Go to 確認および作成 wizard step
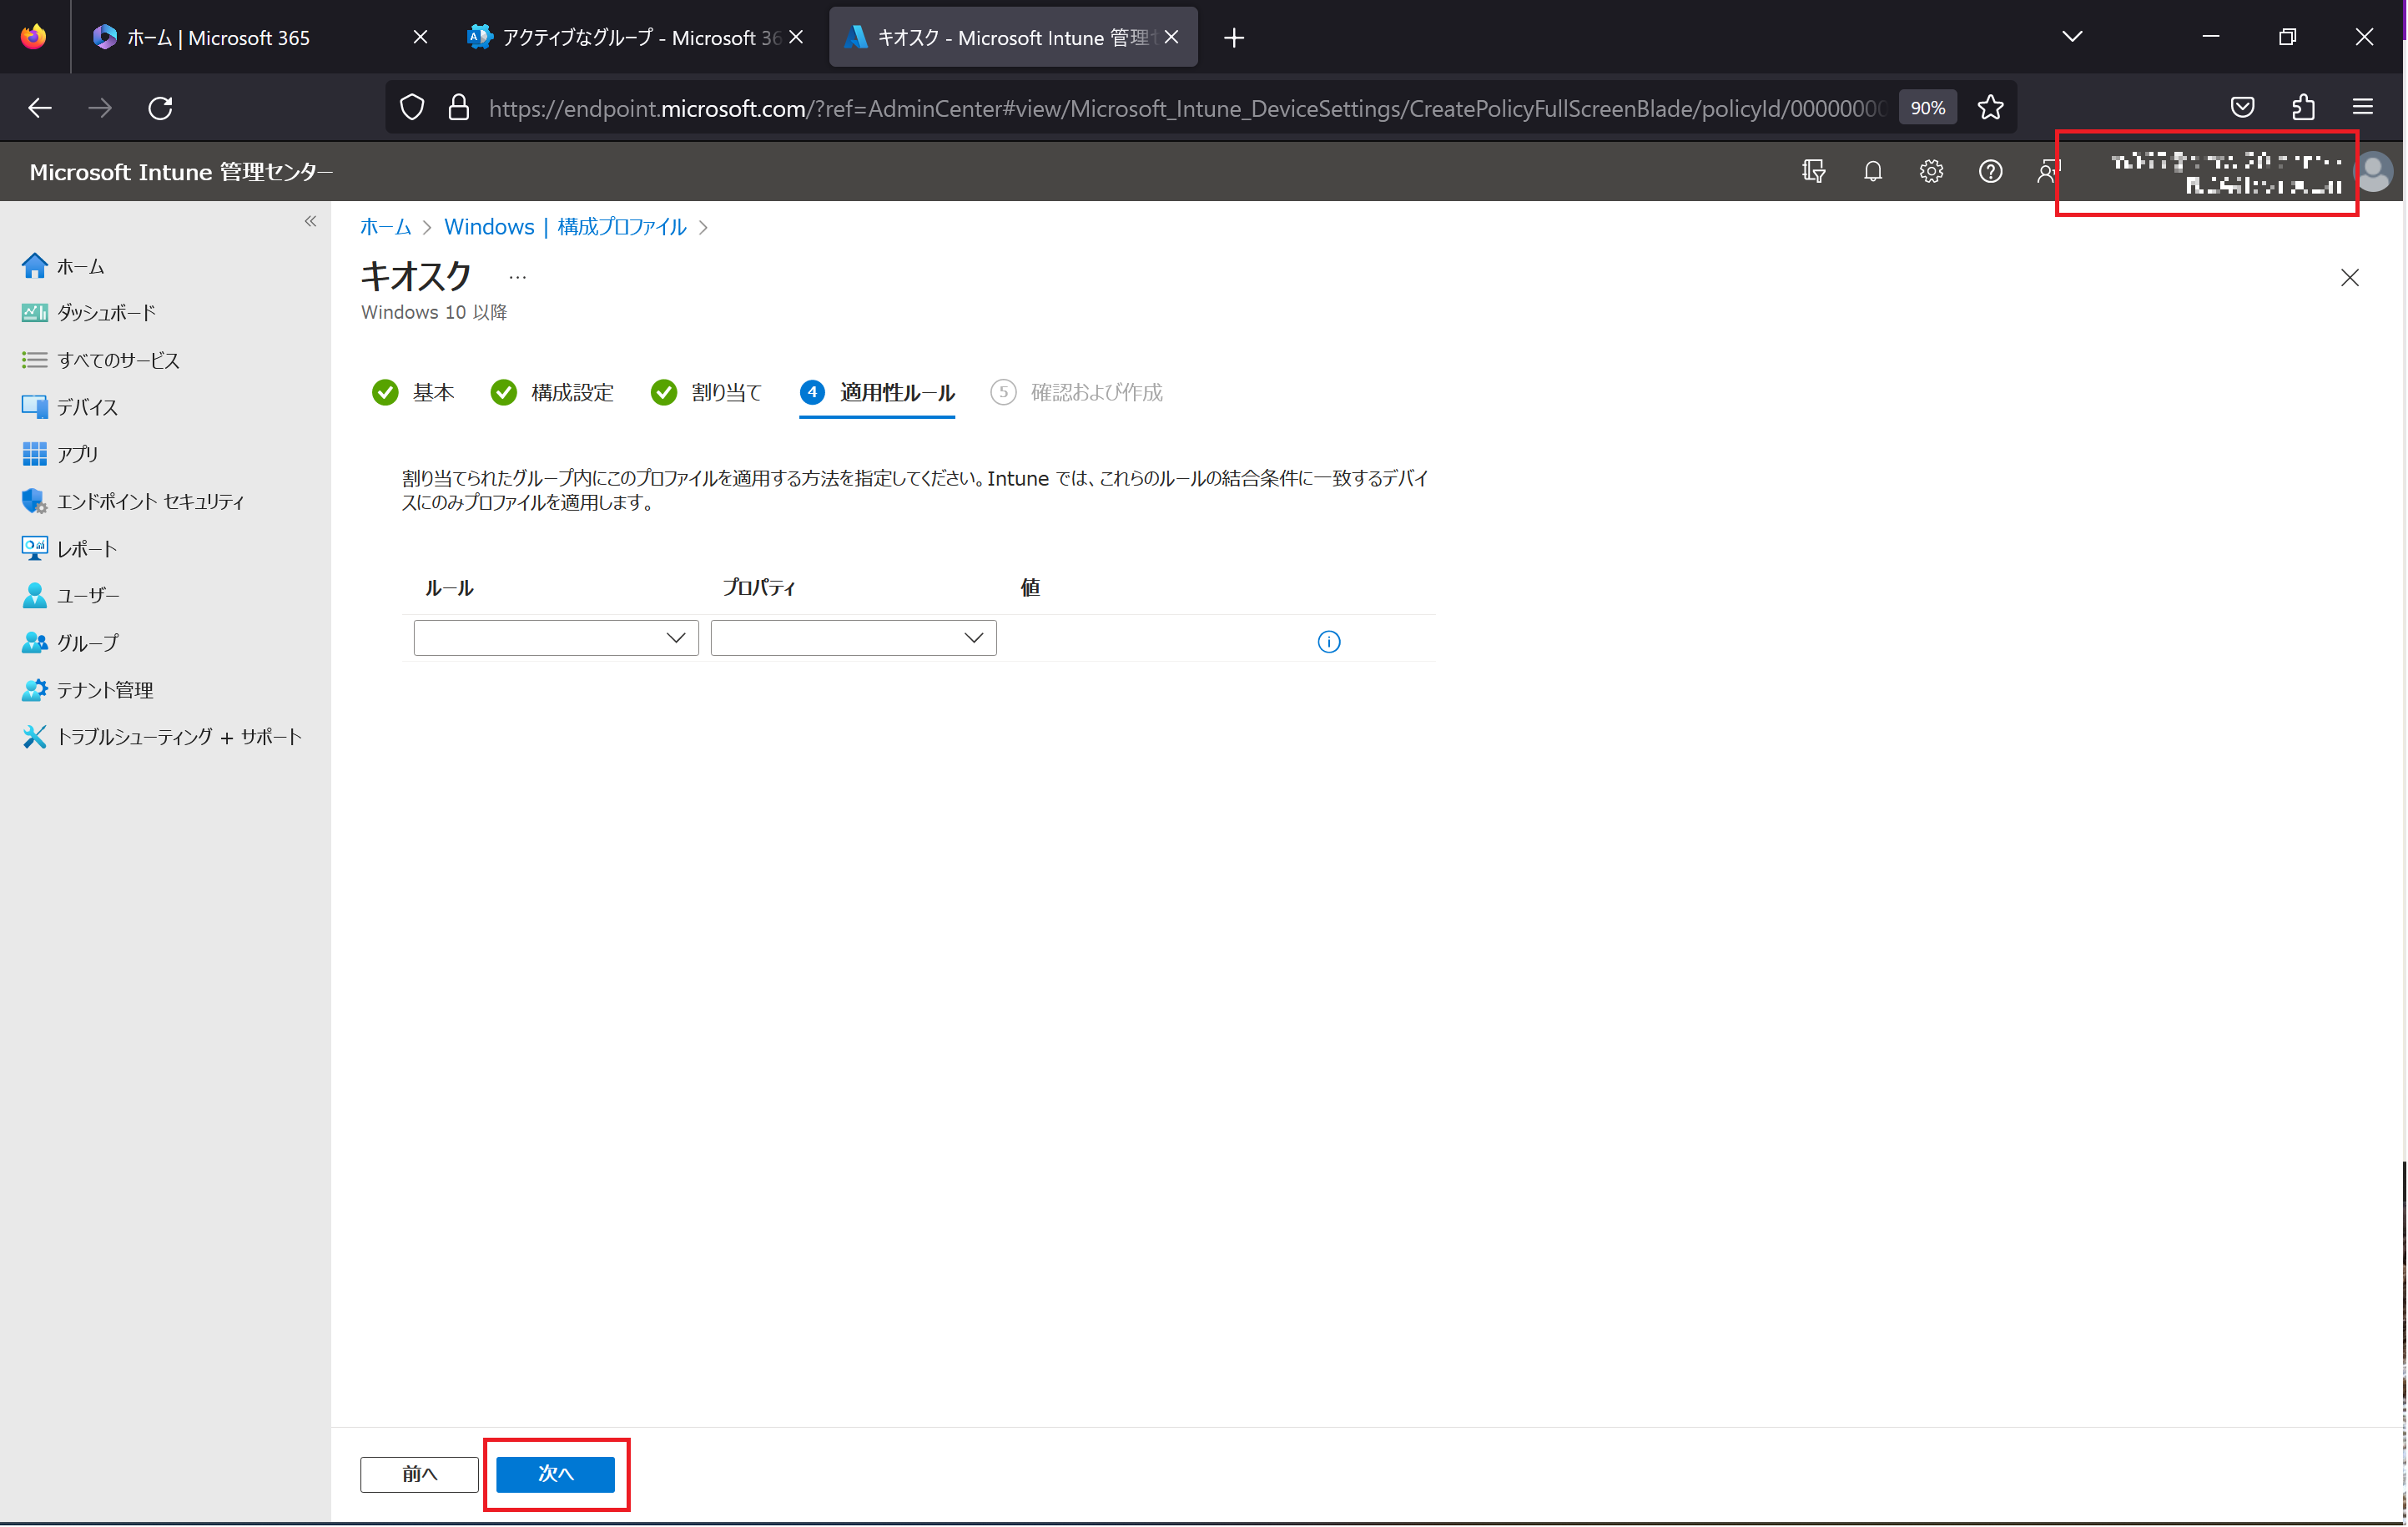 click(x=1076, y=393)
